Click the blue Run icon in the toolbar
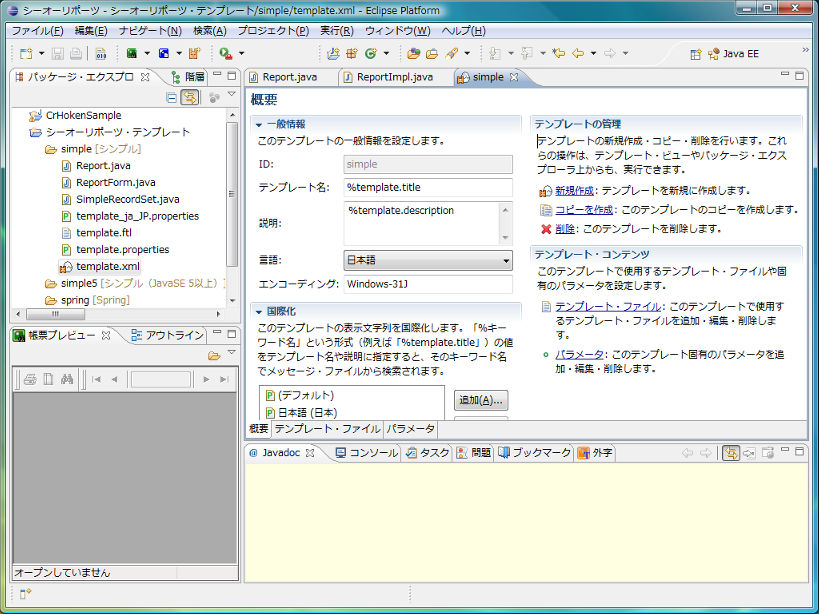 (x=164, y=53)
